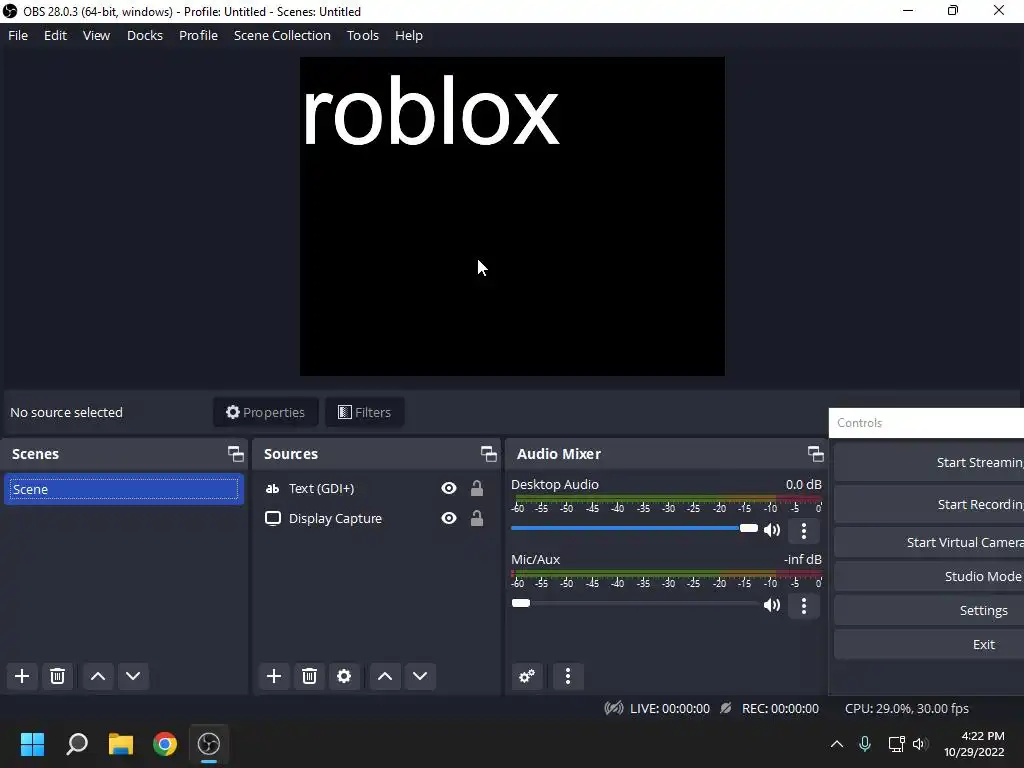Click the volume tray icon

920,744
